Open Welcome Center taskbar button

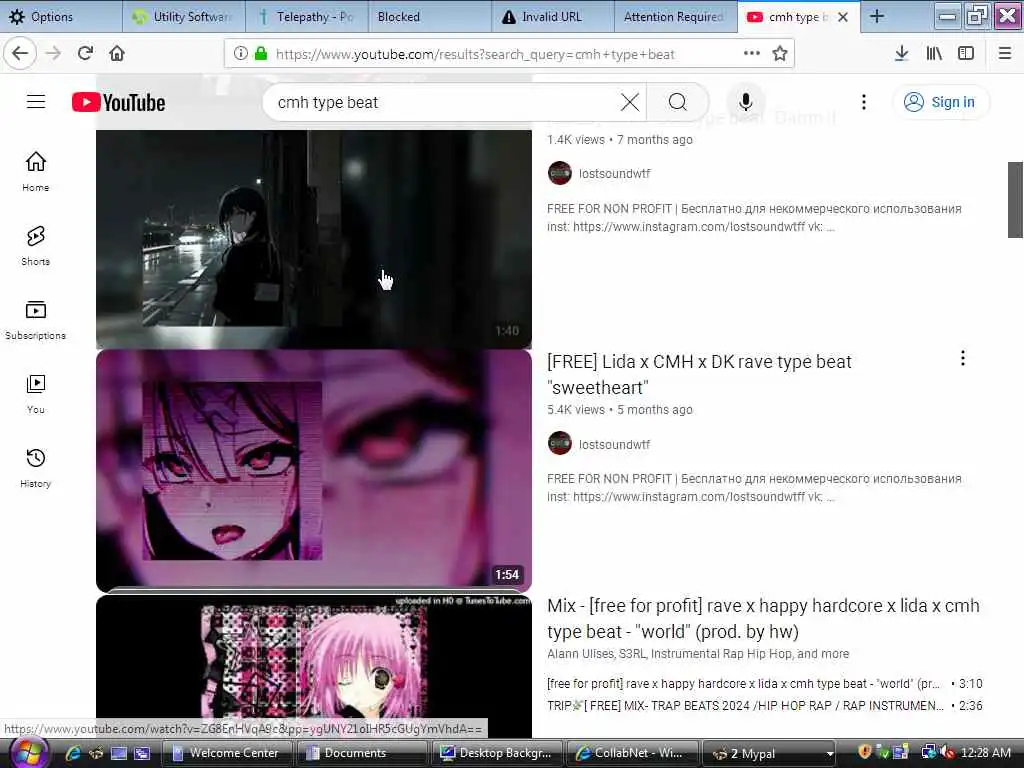[x=227, y=753]
